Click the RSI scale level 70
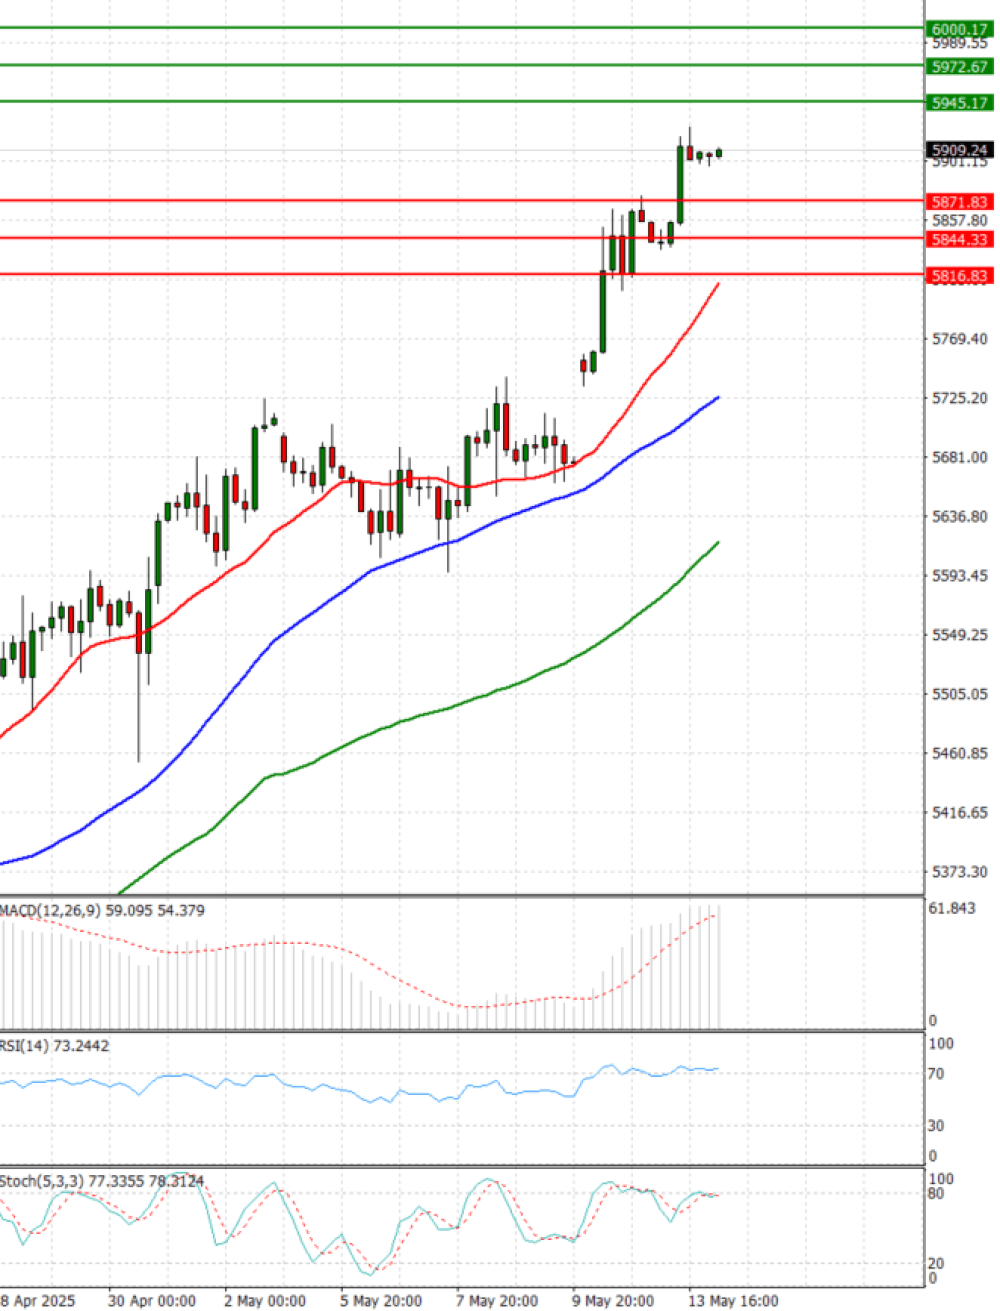Image resolution: width=1000 pixels, height=1311 pixels. click(x=936, y=1074)
